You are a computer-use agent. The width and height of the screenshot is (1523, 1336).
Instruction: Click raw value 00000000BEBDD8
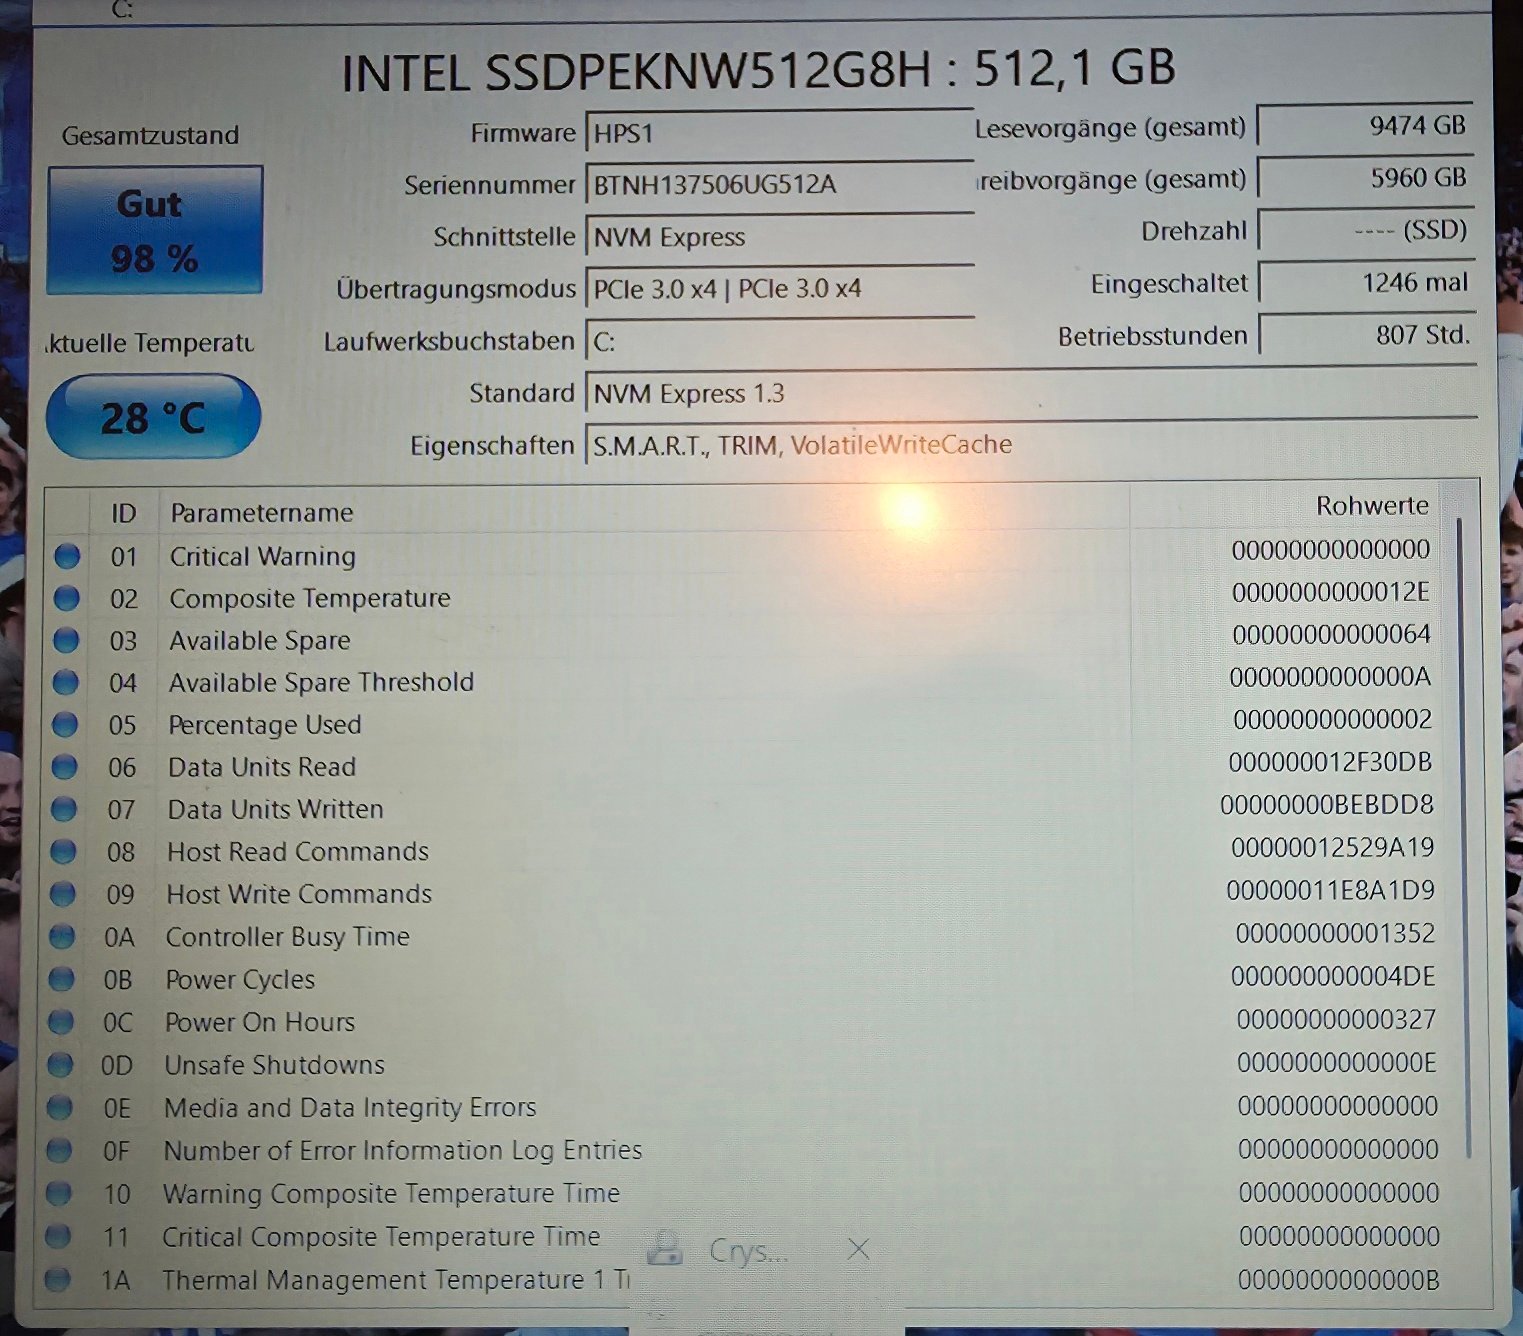[1327, 804]
